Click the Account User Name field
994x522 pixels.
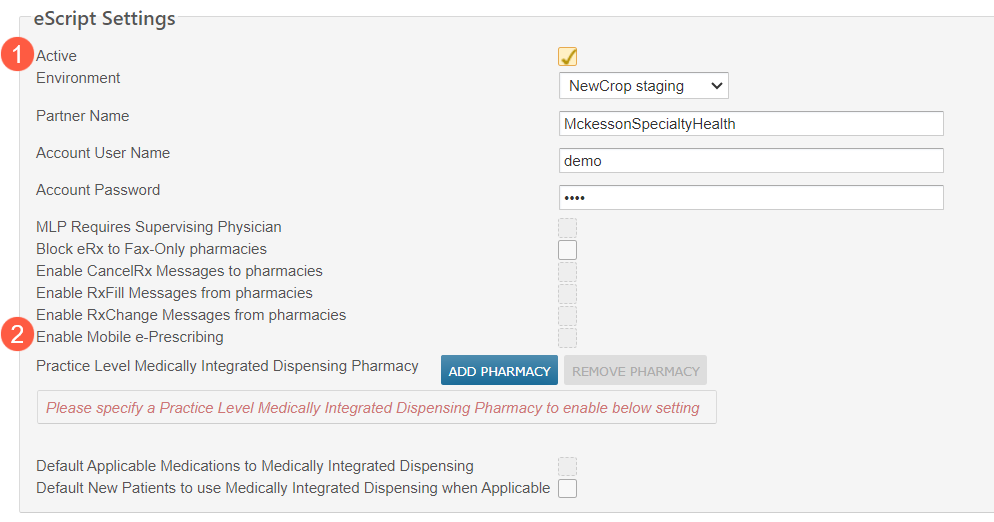coord(751,161)
